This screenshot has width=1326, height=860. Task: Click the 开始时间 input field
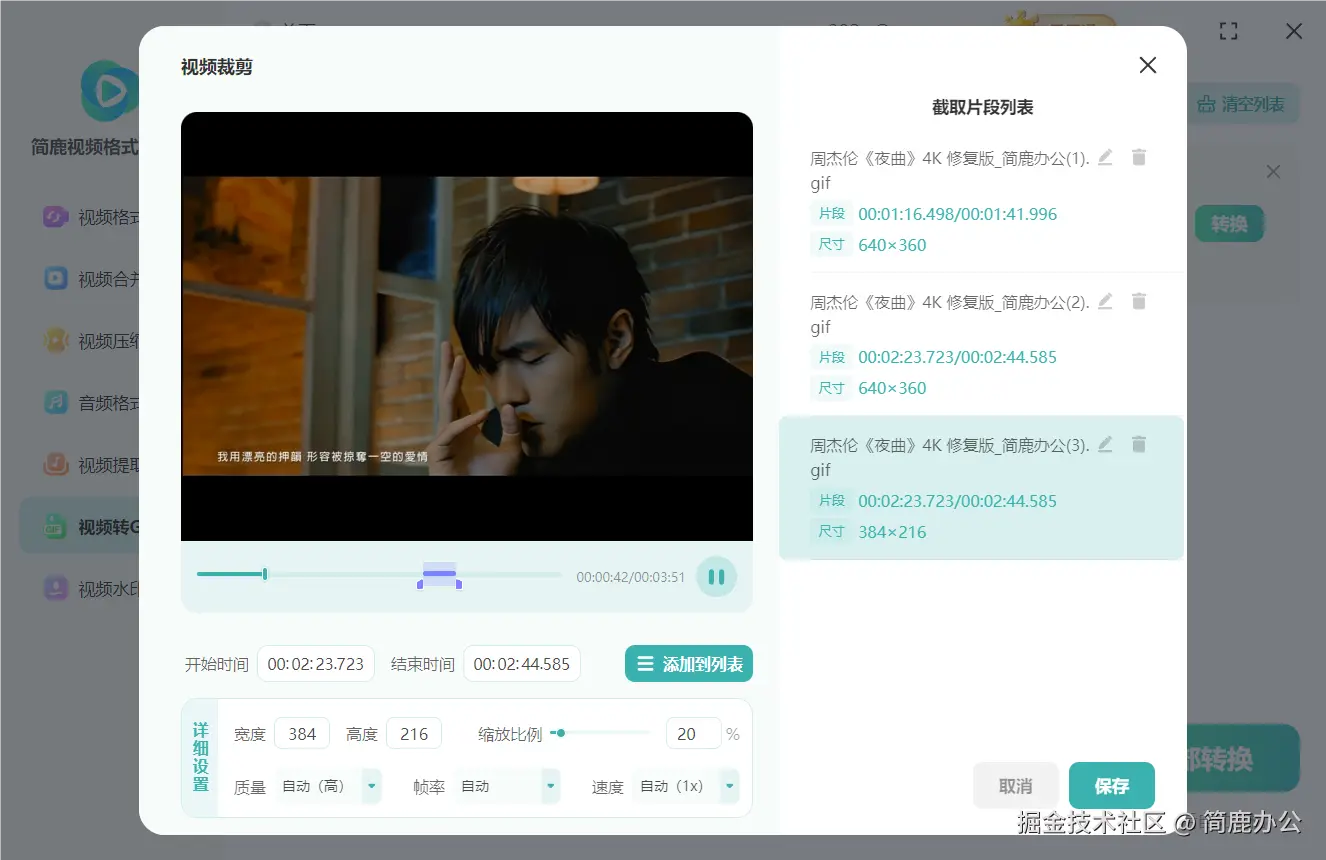tap(316, 664)
